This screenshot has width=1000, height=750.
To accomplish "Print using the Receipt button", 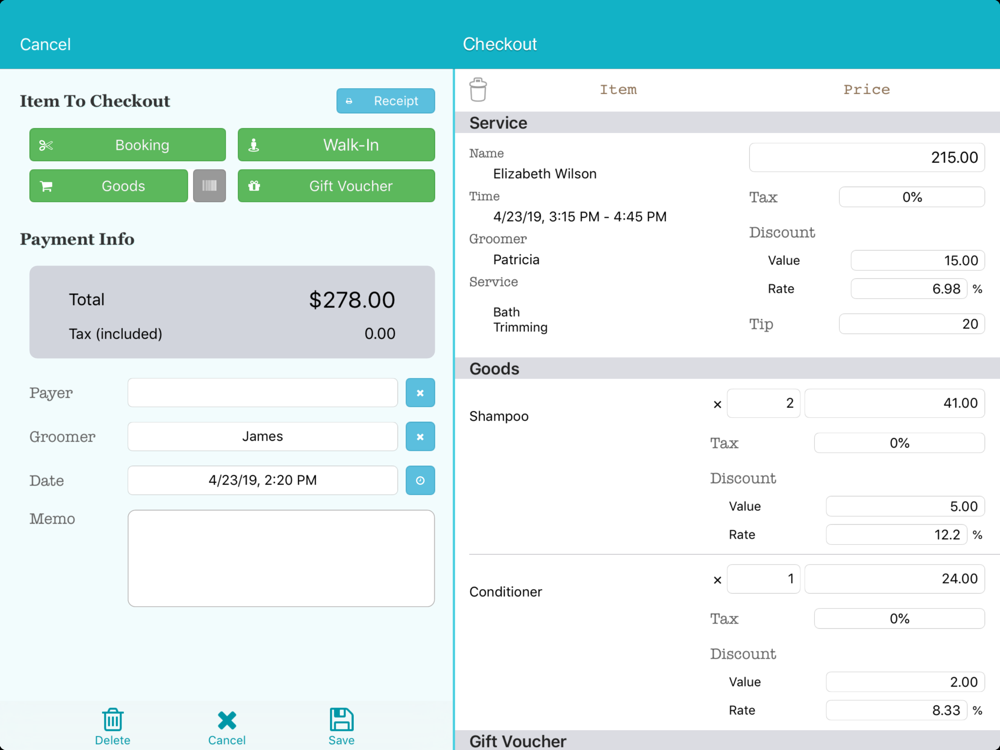I will coord(386,101).
